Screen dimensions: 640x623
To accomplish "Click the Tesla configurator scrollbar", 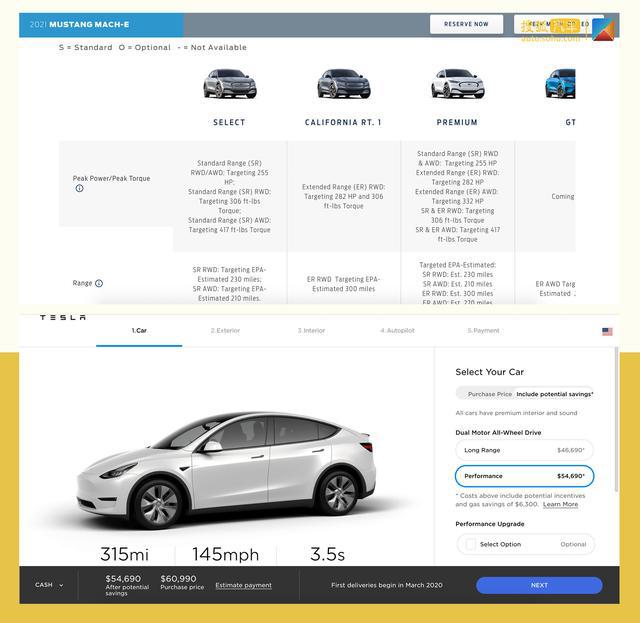I will pyautogui.click(x=616, y=419).
